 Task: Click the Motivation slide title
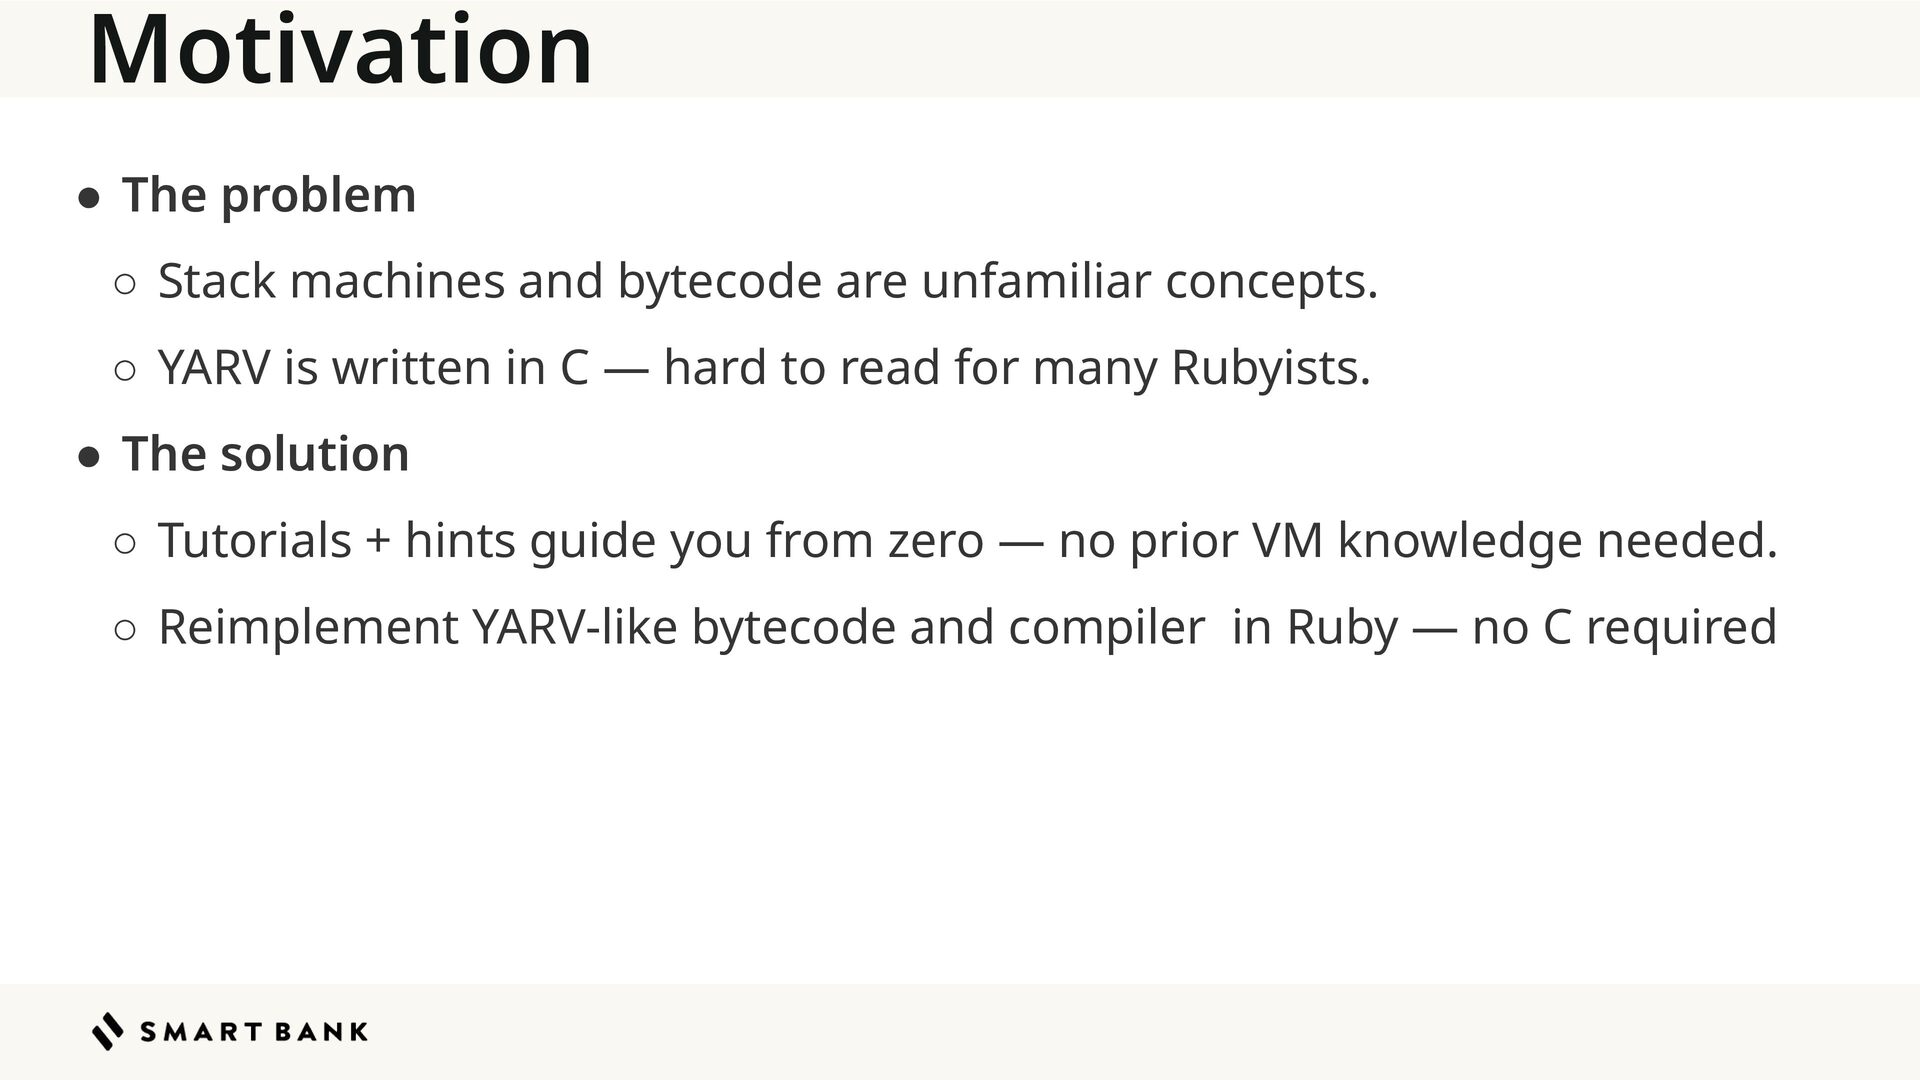(341, 50)
